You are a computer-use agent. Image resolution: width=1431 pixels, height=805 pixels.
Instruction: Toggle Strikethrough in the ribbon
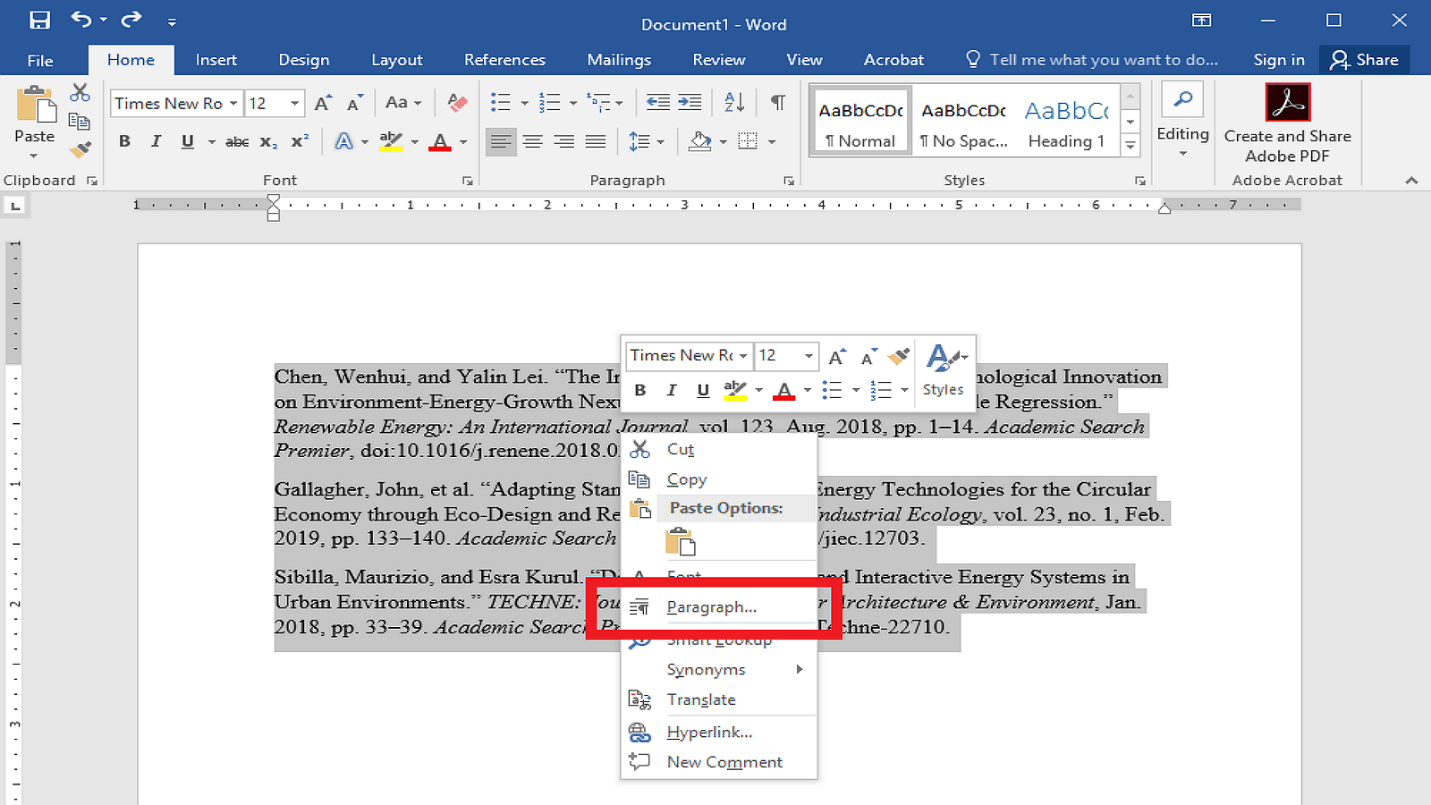tap(237, 142)
